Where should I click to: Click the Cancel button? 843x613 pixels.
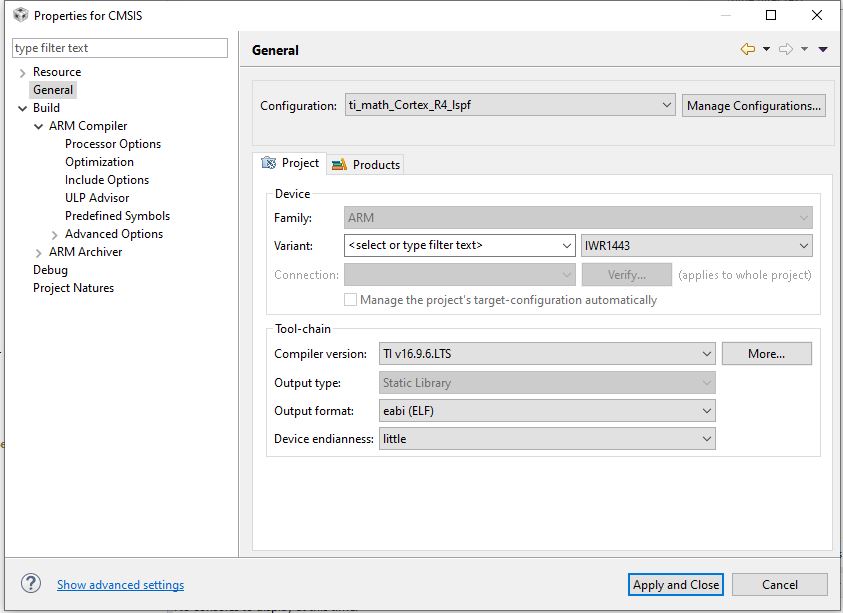click(780, 585)
